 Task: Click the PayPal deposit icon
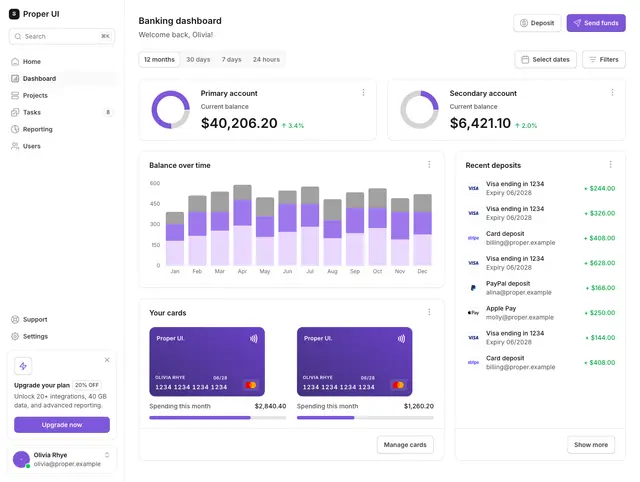tap(473, 288)
